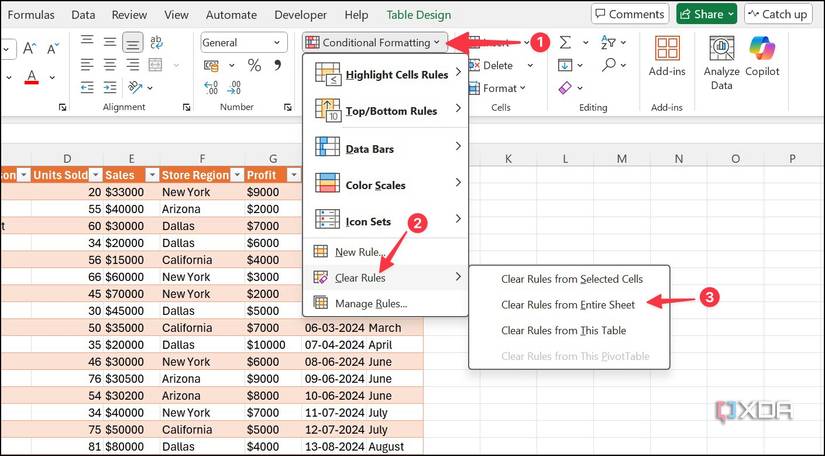Open the Delete dropdown arrow

(530, 66)
